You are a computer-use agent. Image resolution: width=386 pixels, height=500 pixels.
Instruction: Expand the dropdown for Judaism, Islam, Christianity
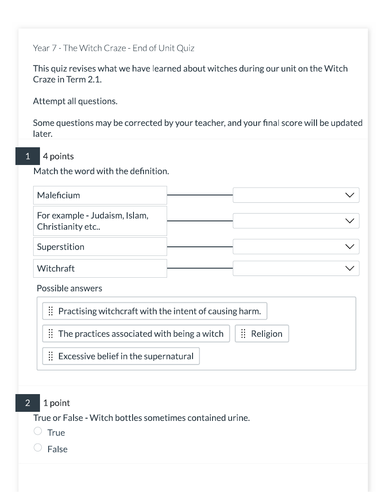pyautogui.click(x=296, y=221)
